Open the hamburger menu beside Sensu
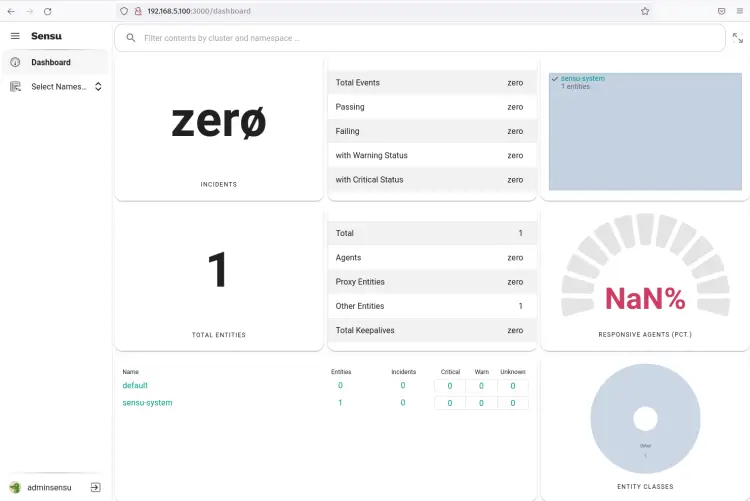Viewport: 750px width, 501px height. [15, 36]
